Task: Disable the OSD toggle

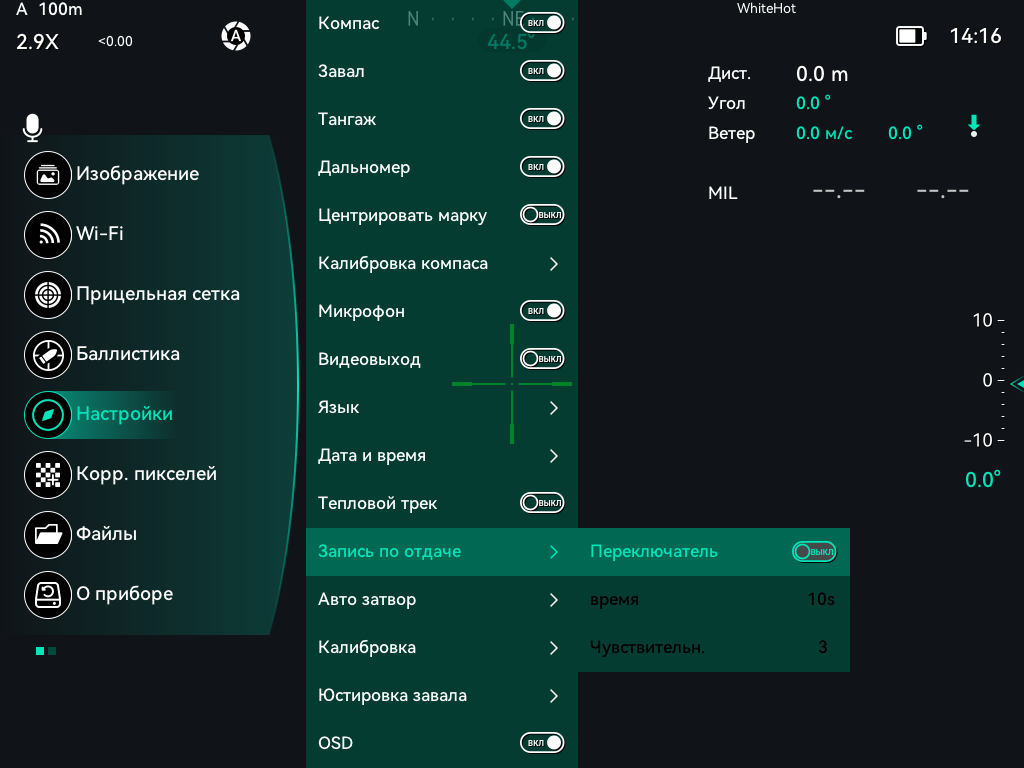Action: pos(542,743)
